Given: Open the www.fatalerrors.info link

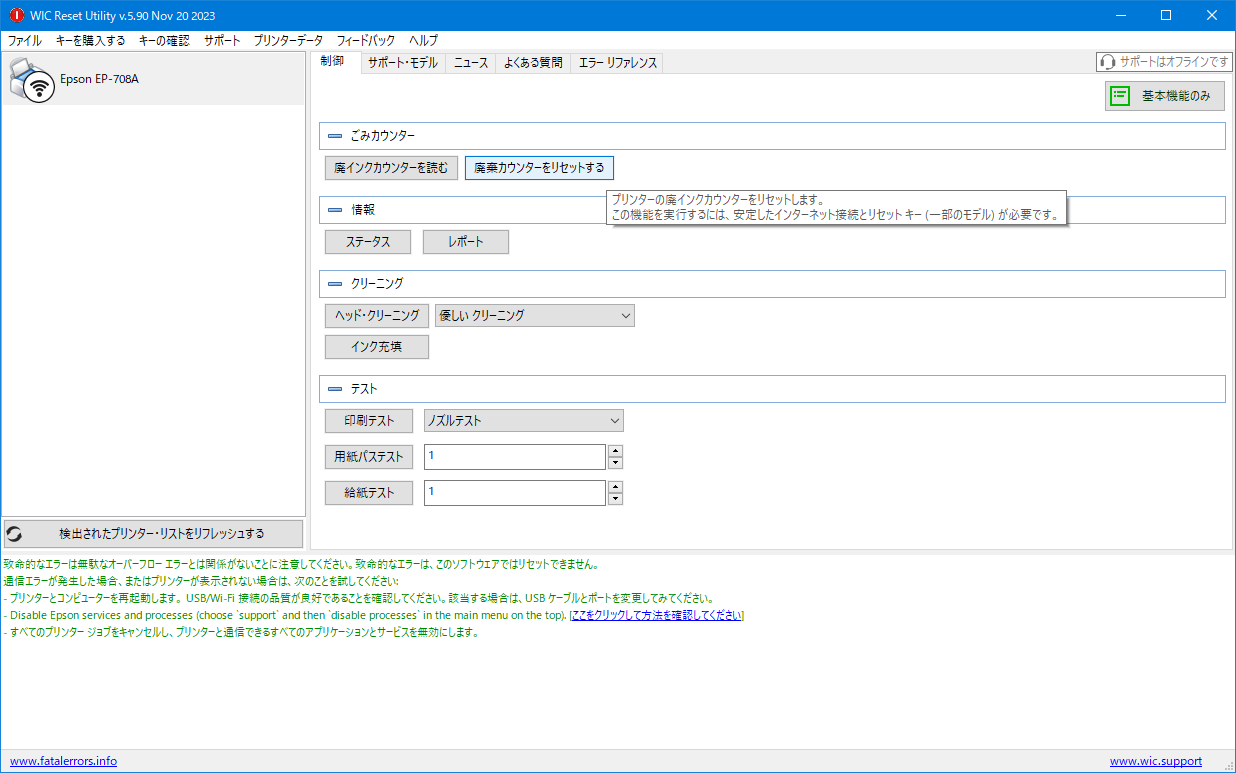Looking at the screenshot, I should (63, 761).
